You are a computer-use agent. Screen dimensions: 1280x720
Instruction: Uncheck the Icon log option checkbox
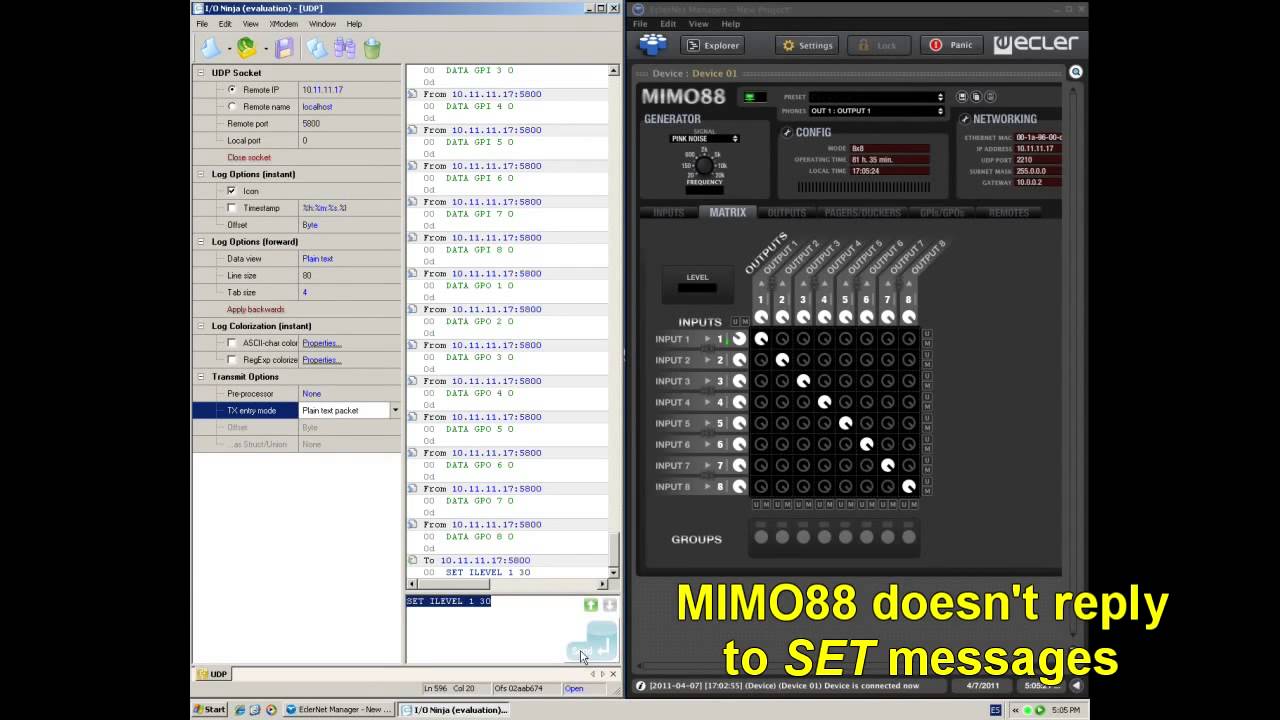click(x=232, y=191)
